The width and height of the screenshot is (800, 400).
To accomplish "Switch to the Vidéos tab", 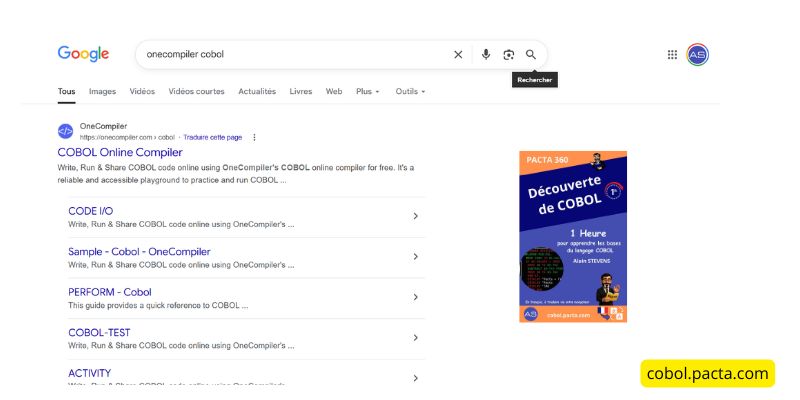I will coord(142,91).
